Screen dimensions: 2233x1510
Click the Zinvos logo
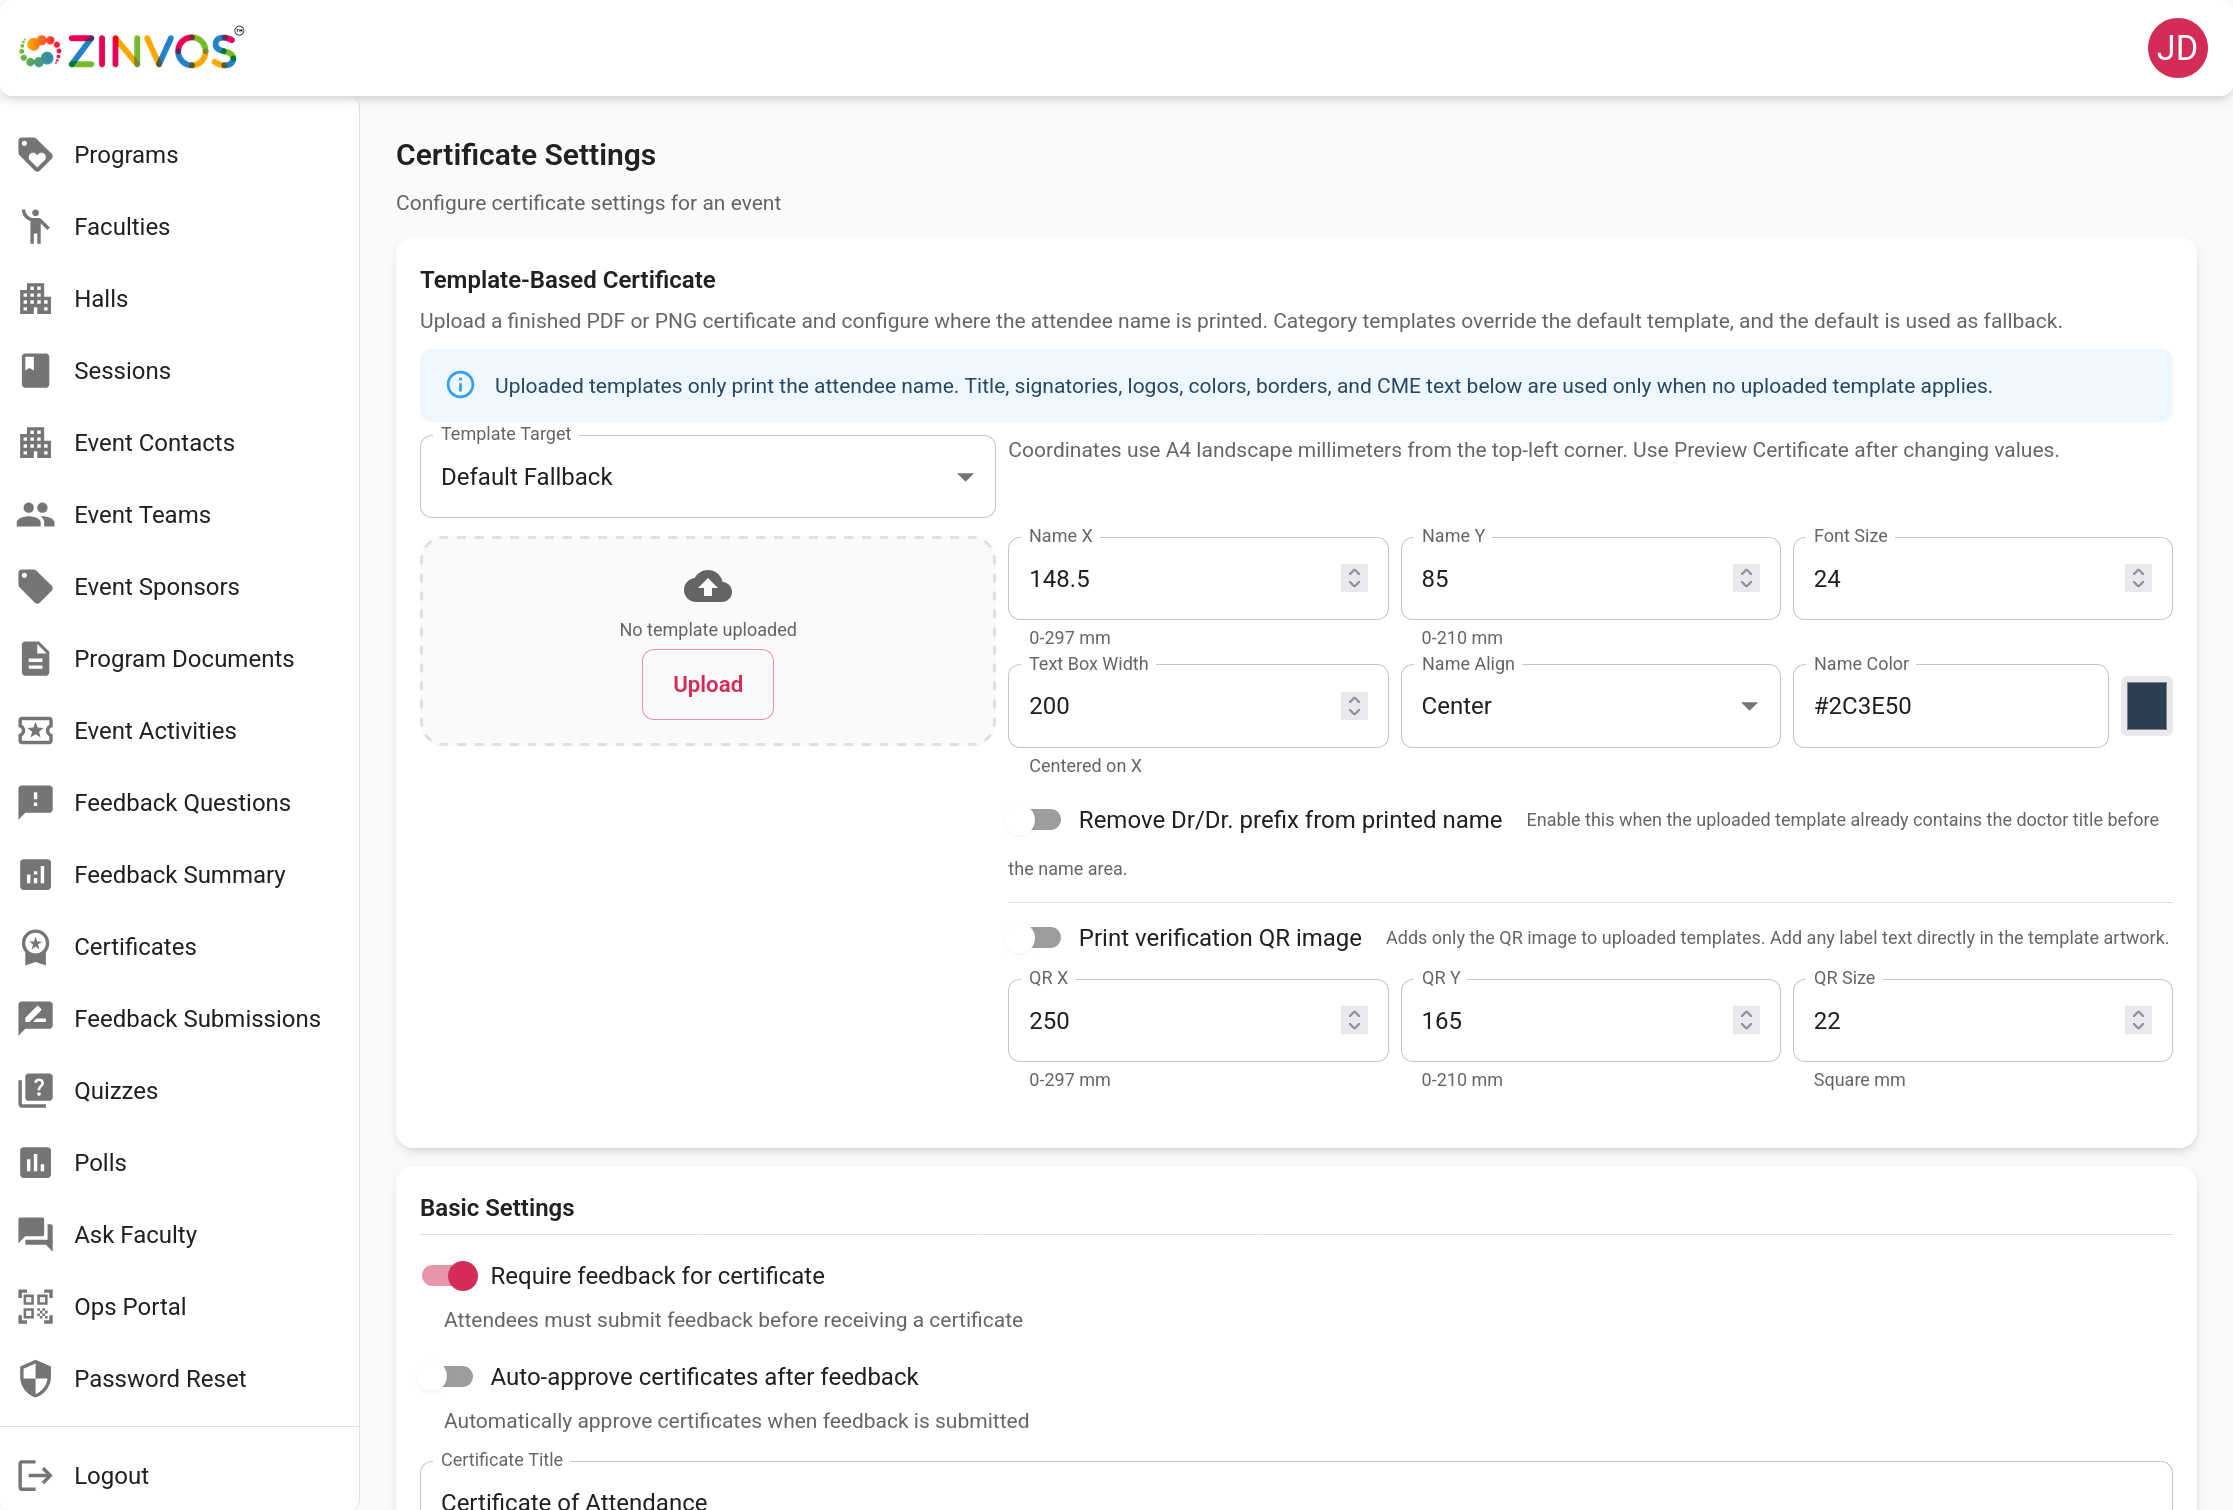(x=131, y=48)
